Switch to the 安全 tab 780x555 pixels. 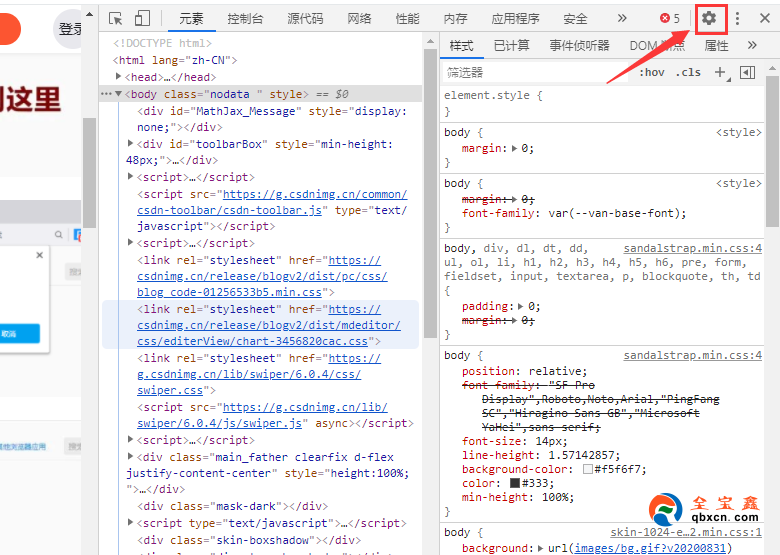(x=576, y=19)
